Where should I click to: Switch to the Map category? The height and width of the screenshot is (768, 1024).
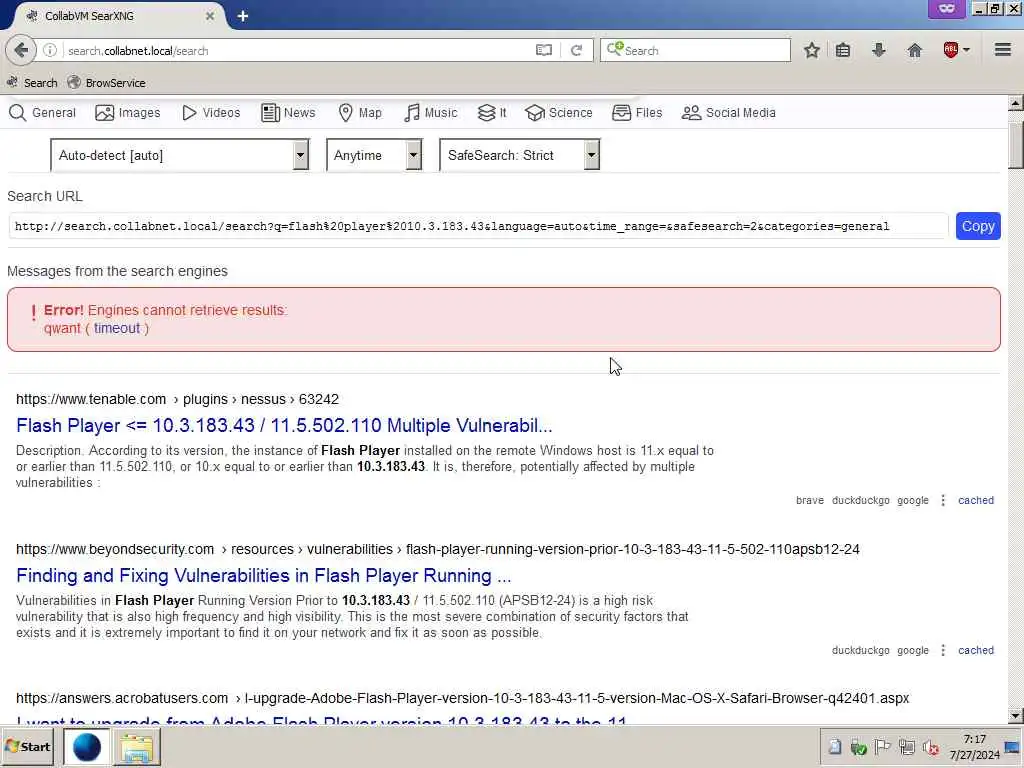pyautogui.click(x=360, y=113)
